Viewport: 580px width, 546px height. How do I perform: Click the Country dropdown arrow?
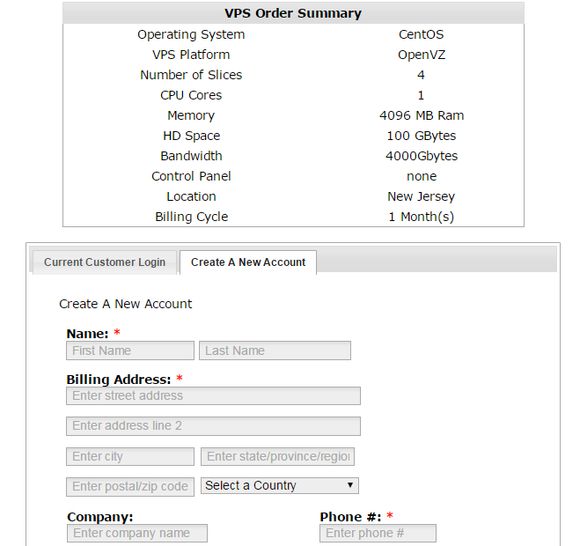(350, 485)
